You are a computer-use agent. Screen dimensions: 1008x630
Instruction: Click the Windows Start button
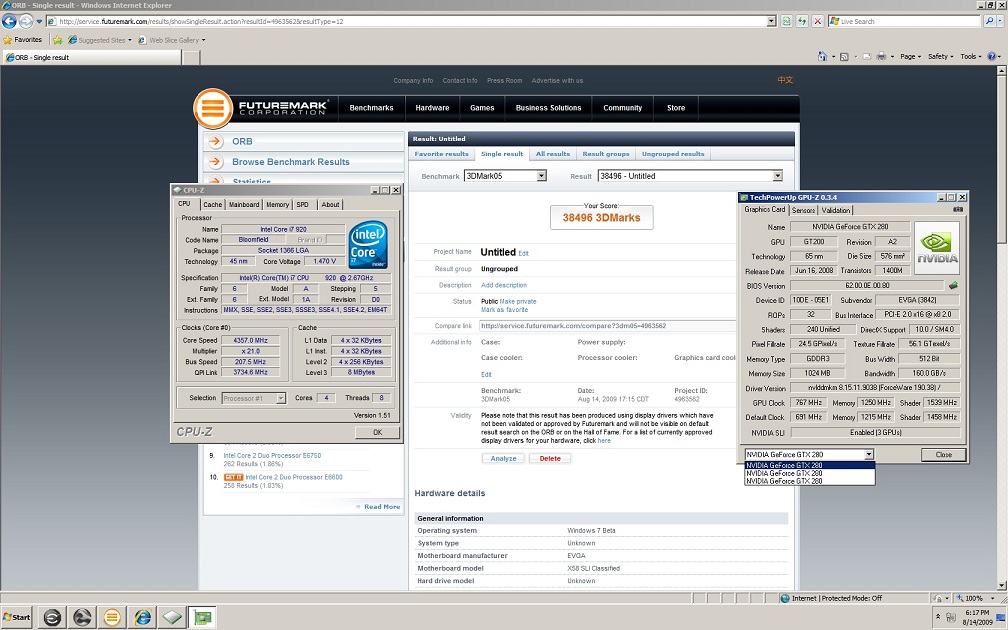[17, 617]
